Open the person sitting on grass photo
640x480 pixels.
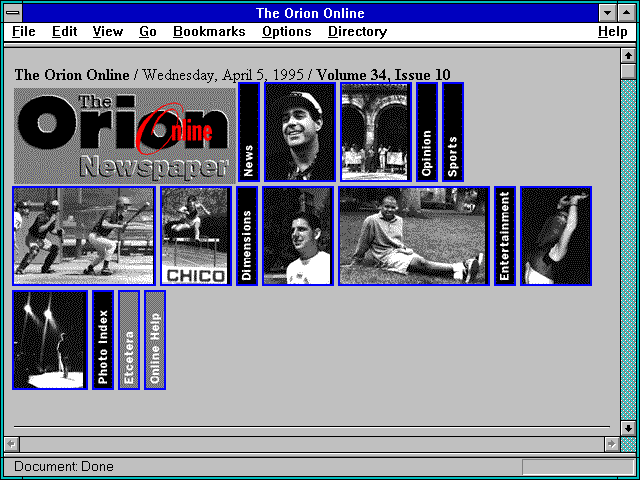point(414,236)
